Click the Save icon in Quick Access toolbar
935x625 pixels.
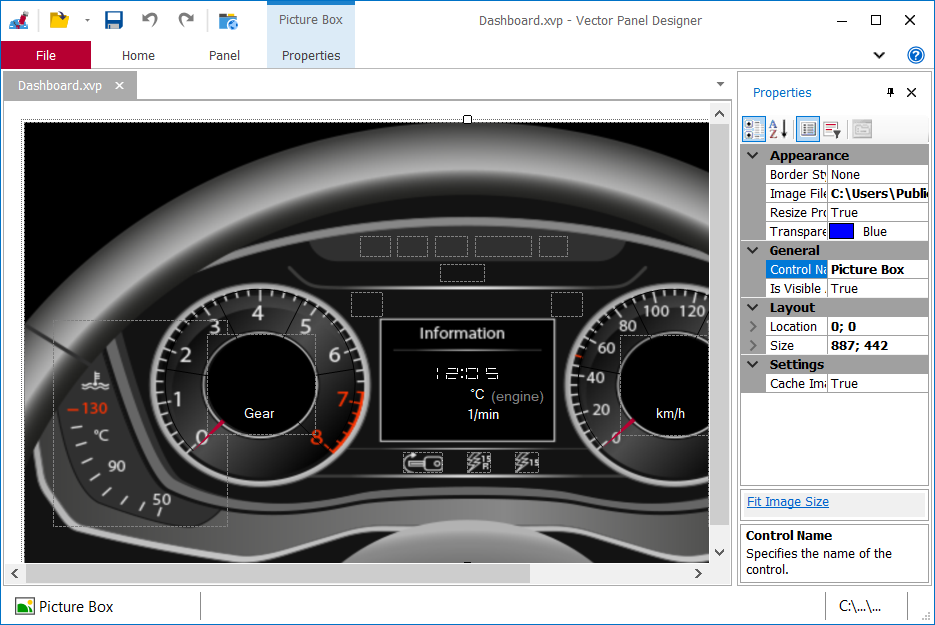pos(112,19)
